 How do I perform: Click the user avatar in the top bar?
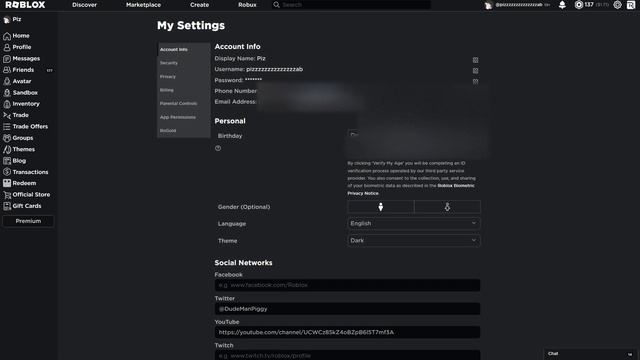(x=488, y=5)
